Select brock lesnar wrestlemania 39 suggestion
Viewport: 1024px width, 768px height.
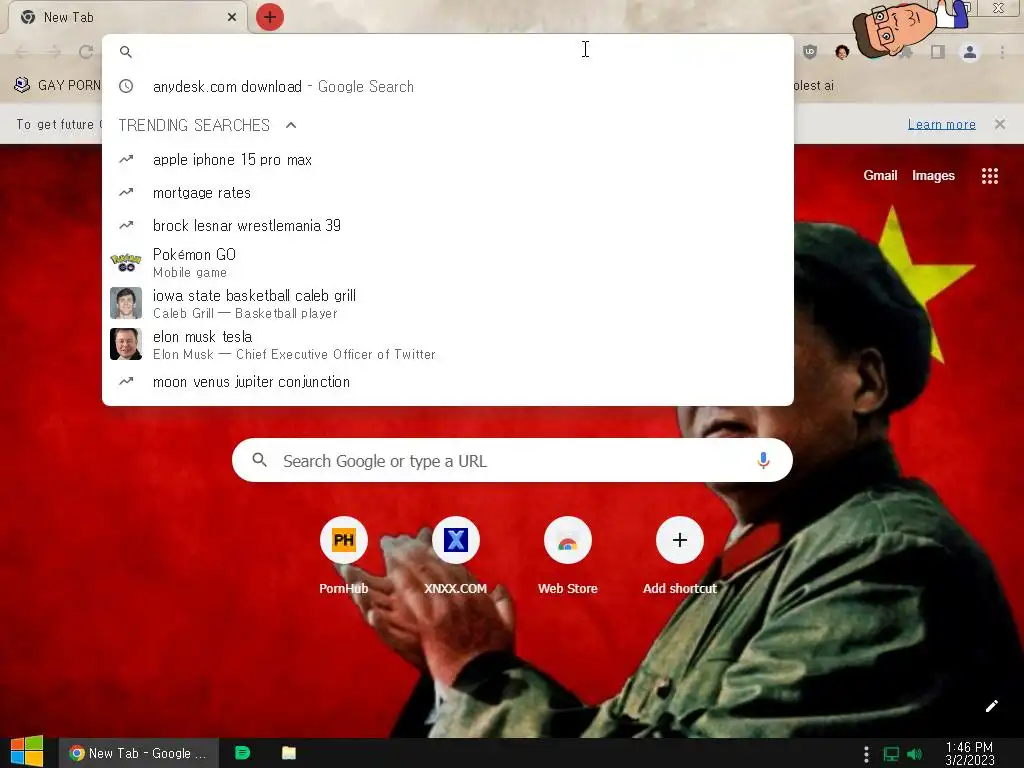point(448,225)
